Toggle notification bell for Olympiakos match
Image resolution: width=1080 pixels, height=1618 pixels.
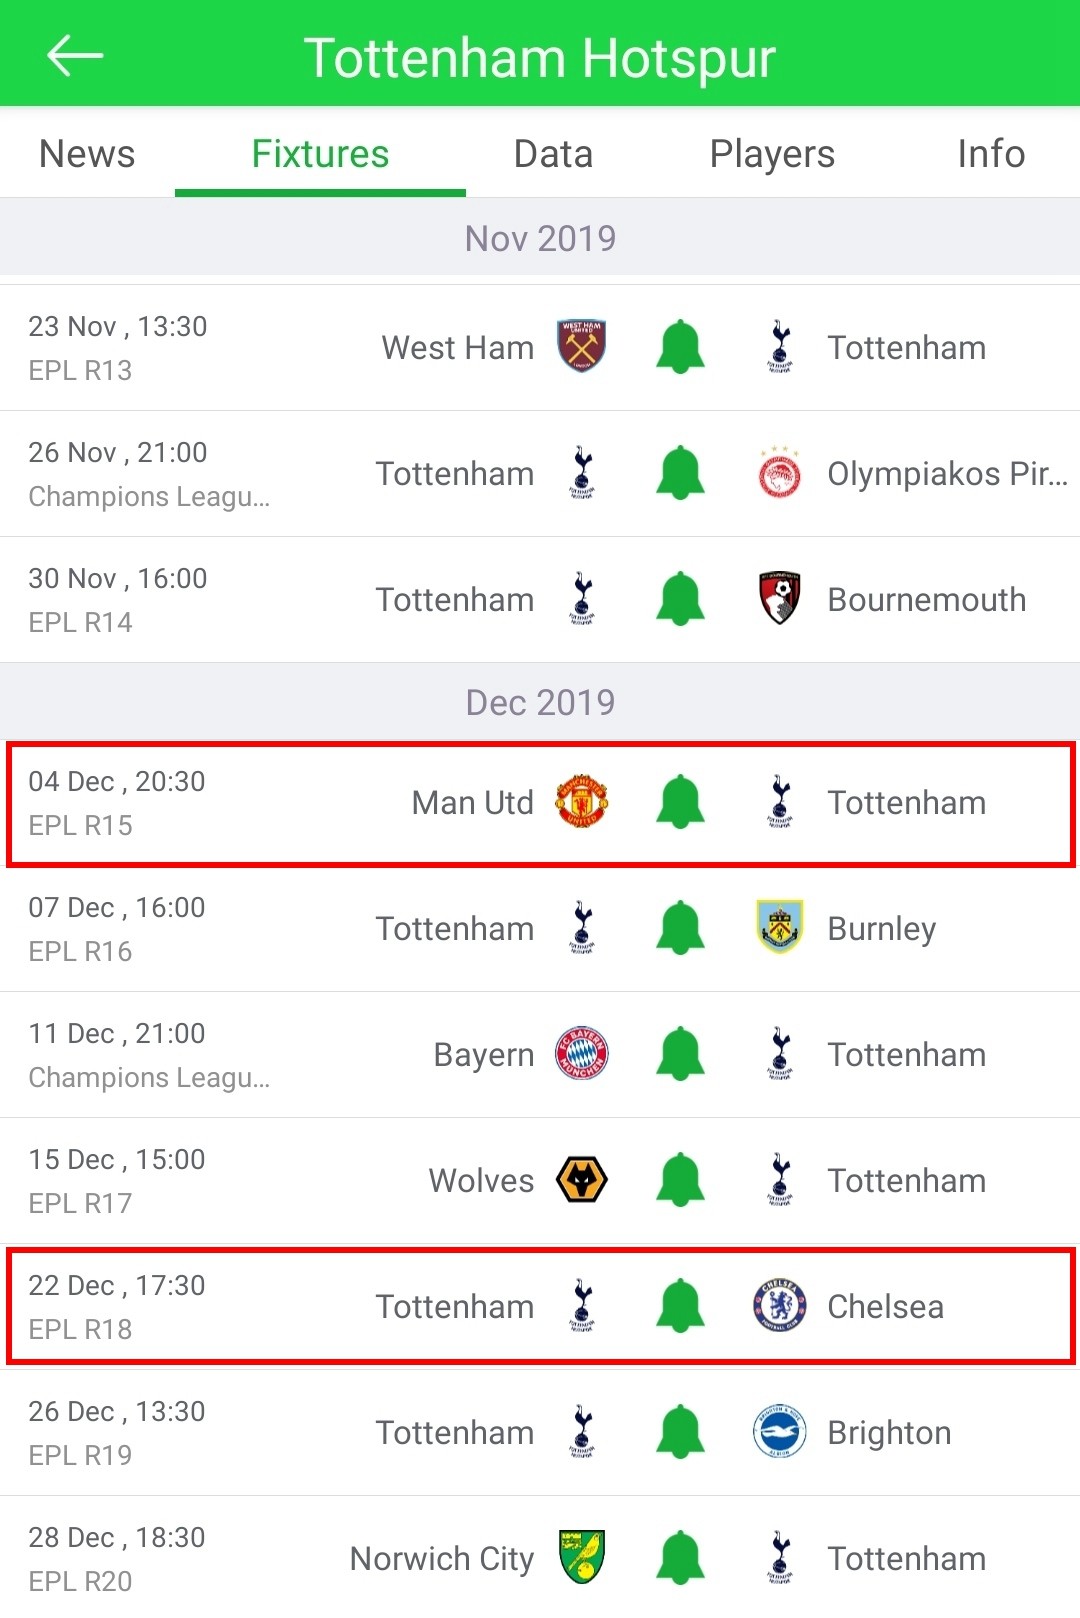[x=681, y=473]
